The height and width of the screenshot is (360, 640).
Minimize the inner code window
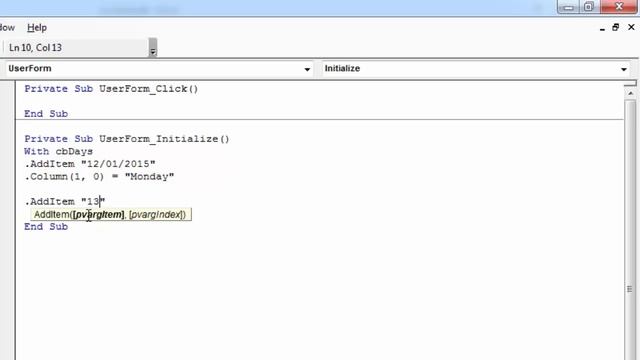pyautogui.click(x=602, y=28)
